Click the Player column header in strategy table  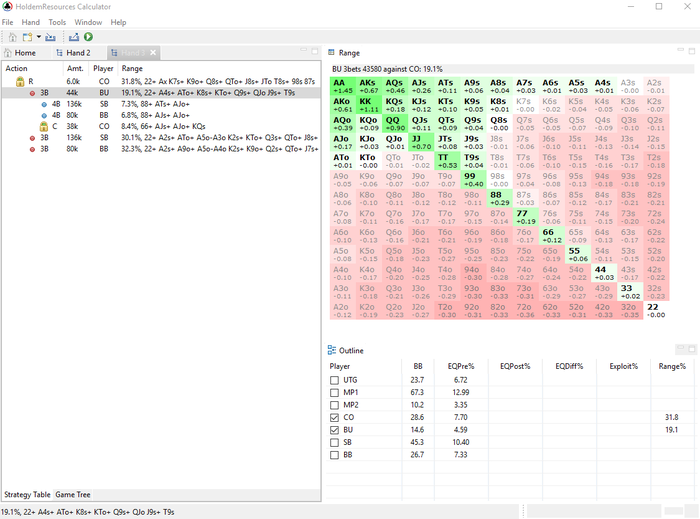103,68
